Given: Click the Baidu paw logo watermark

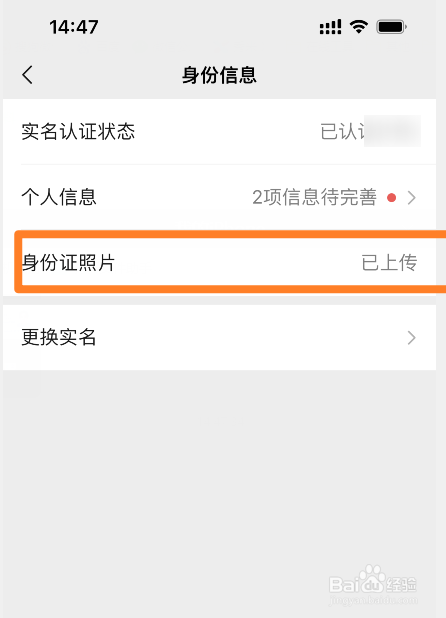Looking at the screenshot, I should [x=371, y=577].
